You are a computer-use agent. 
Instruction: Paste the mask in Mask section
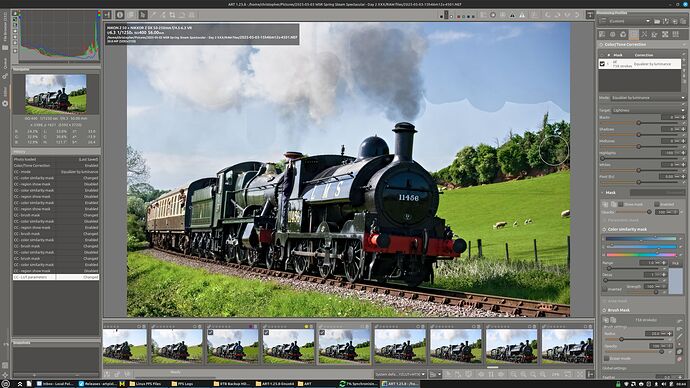click(613, 204)
